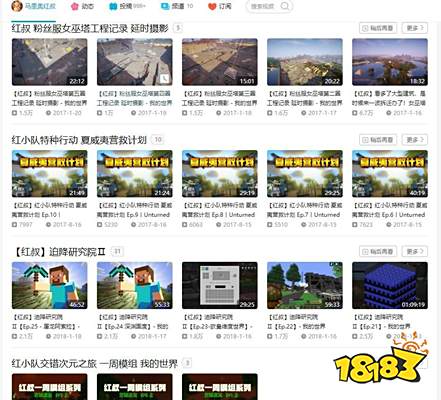Open the 投稿 tab

tap(128, 6)
